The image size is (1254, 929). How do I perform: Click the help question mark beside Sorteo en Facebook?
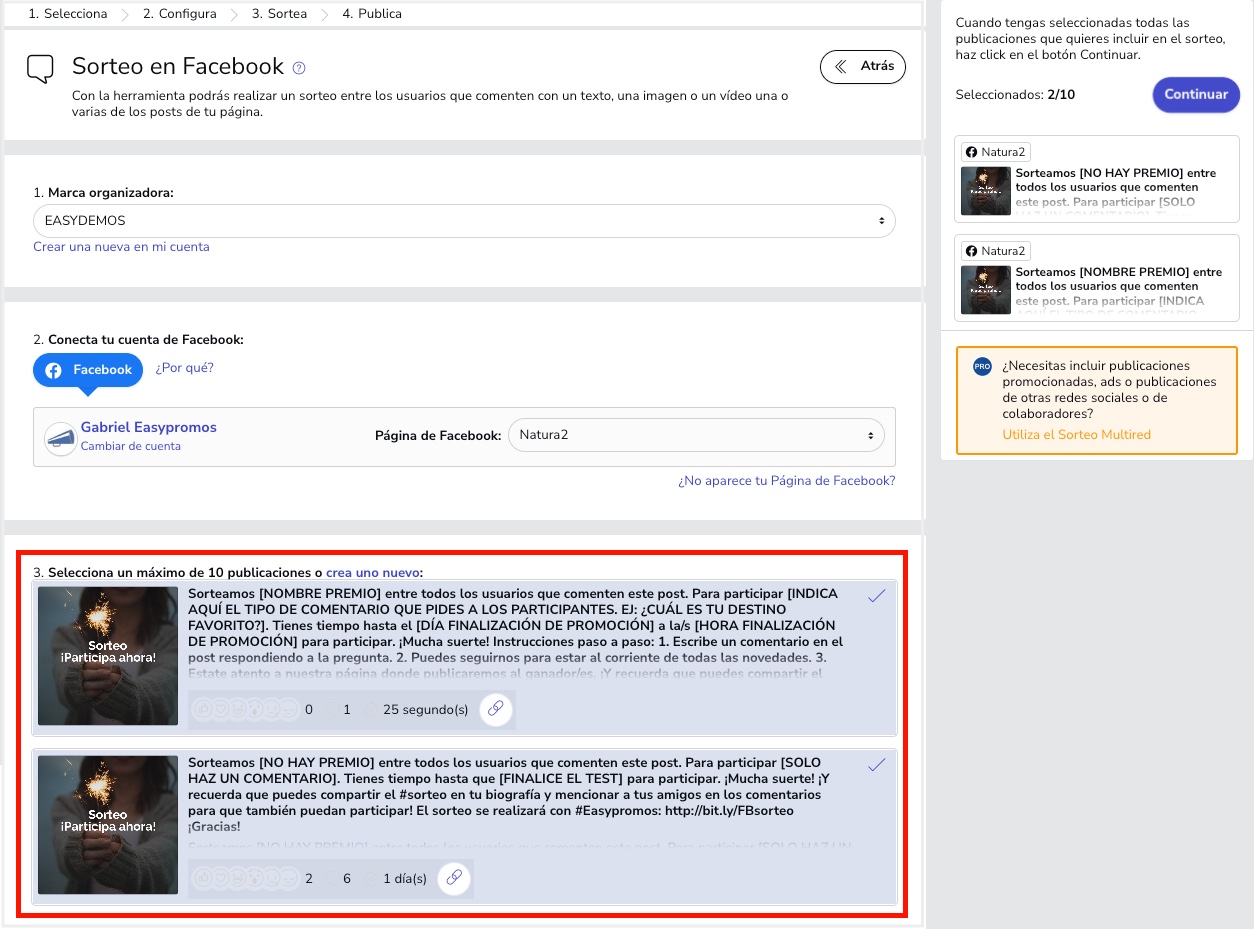298,68
